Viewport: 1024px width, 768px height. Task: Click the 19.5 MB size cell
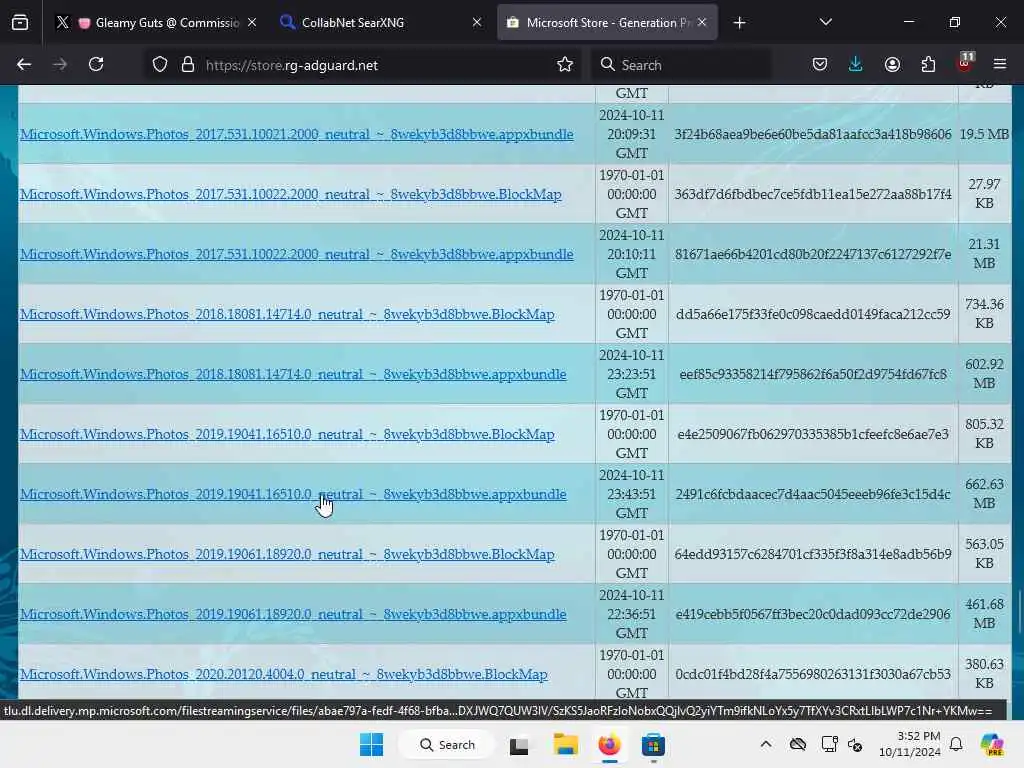984,135
